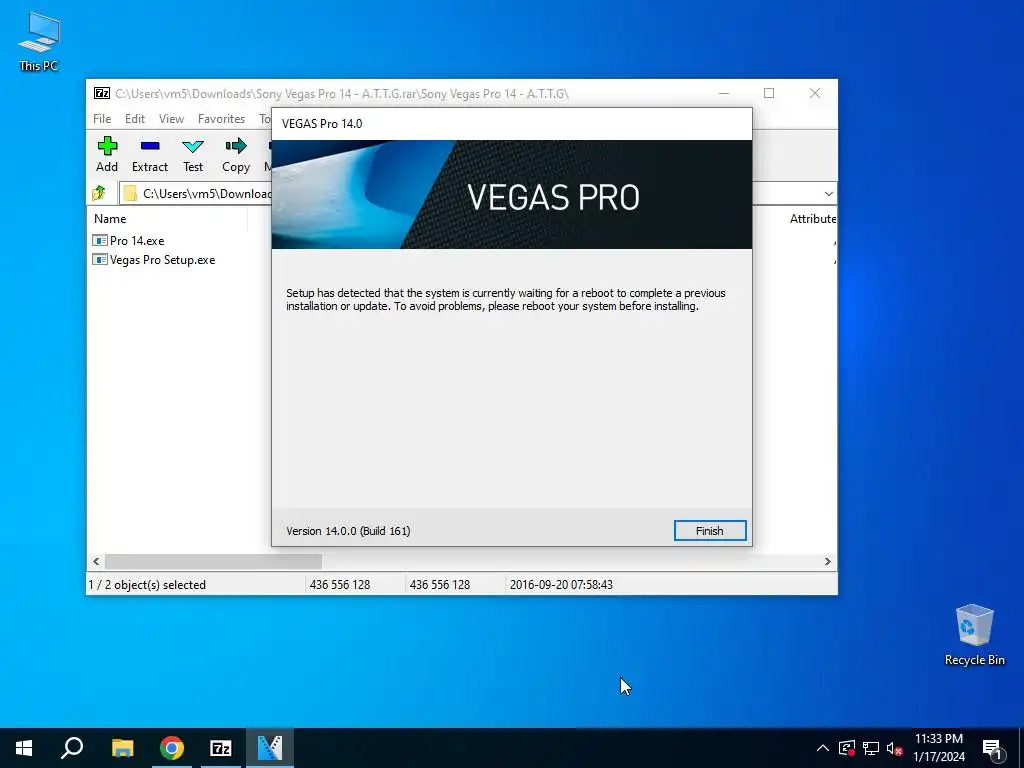Expand the 7-Zip address path dropdown
1024x768 pixels.
[x=828, y=193]
